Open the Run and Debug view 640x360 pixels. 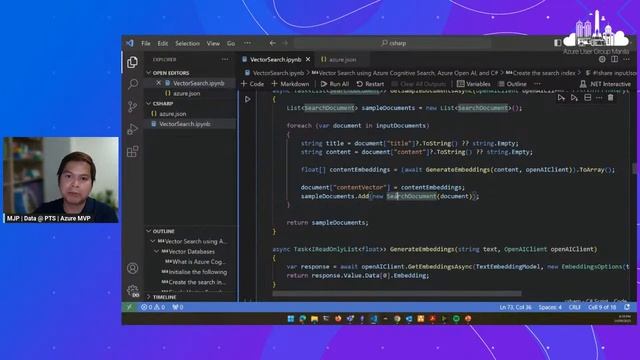(132, 129)
